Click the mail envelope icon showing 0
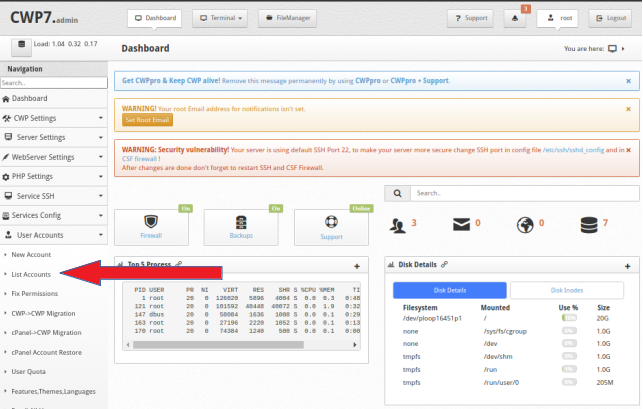This screenshot has height=409, width=643. point(461,224)
